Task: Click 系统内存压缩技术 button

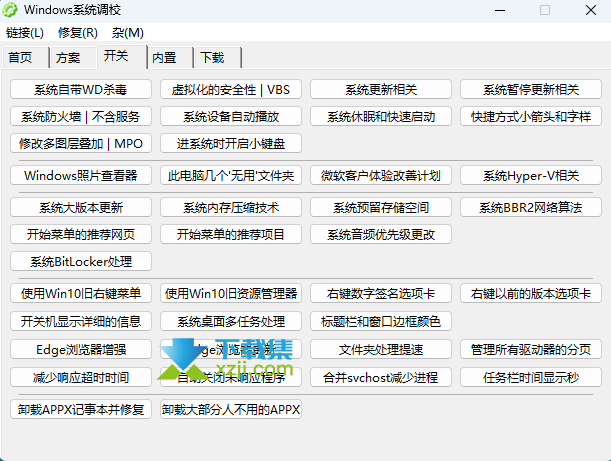Action: (x=231, y=207)
